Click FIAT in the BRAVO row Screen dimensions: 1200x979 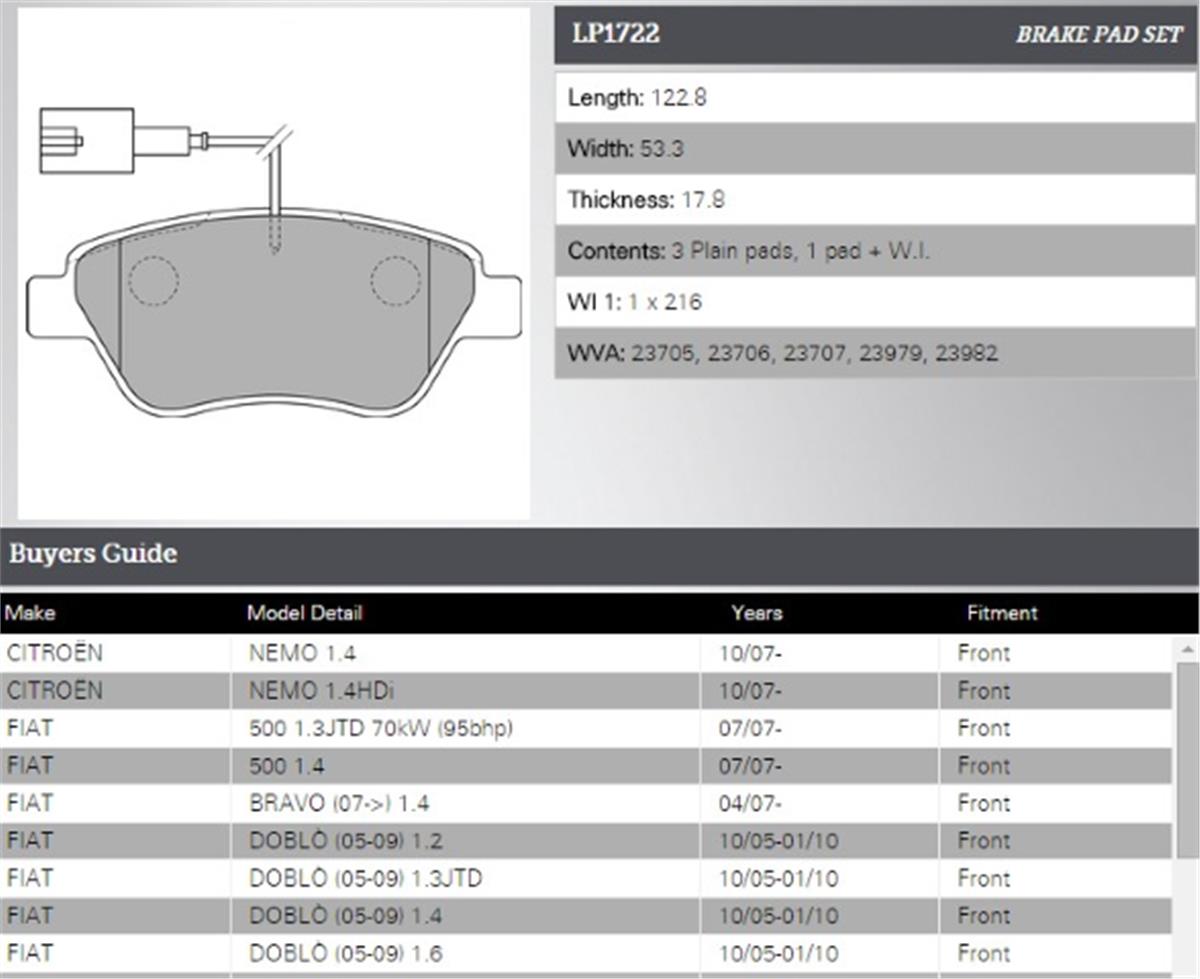pyautogui.click(x=30, y=804)
